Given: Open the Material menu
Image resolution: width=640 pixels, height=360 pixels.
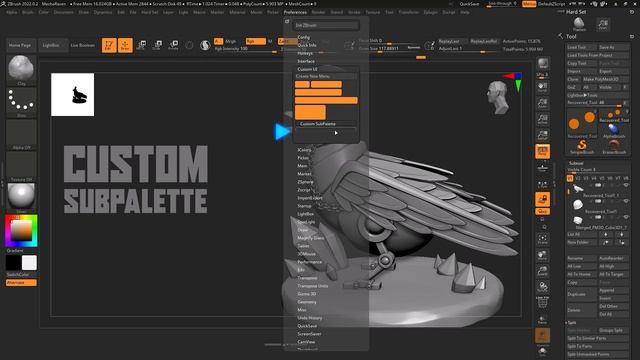Looking at the screenshot, I should [237, 12].
